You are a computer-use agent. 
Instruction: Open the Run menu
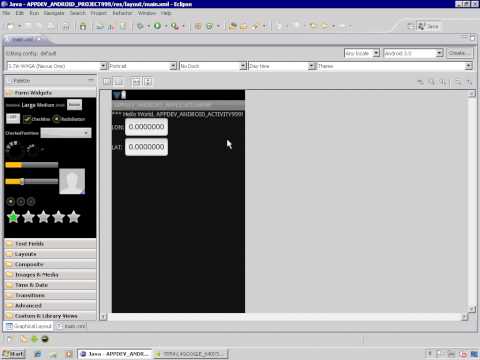34,13
